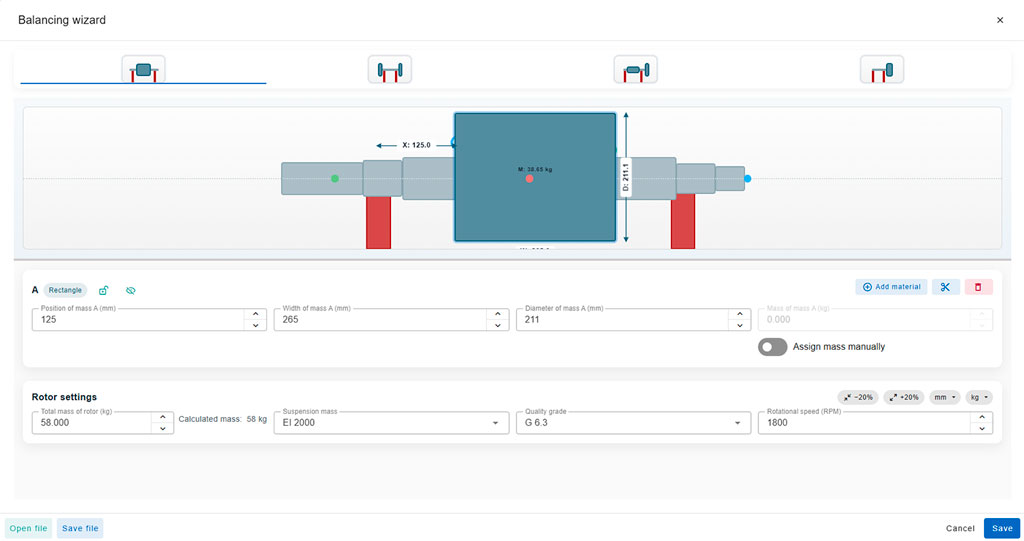The image size is (1024, 541).
Task: Select the right red bearing support
Action: click(x=682, y=221)
